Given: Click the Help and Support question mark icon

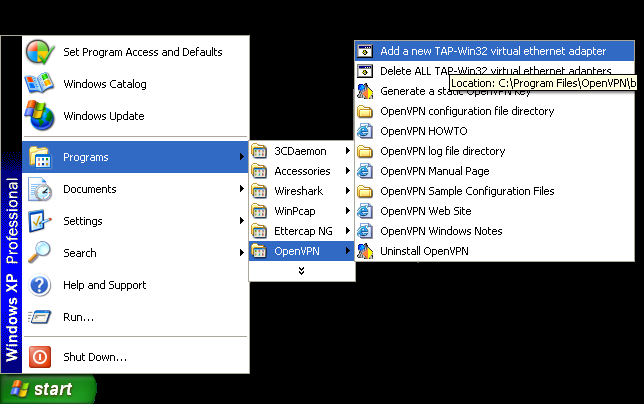Looking at the screenshot, I should (39, 285).
